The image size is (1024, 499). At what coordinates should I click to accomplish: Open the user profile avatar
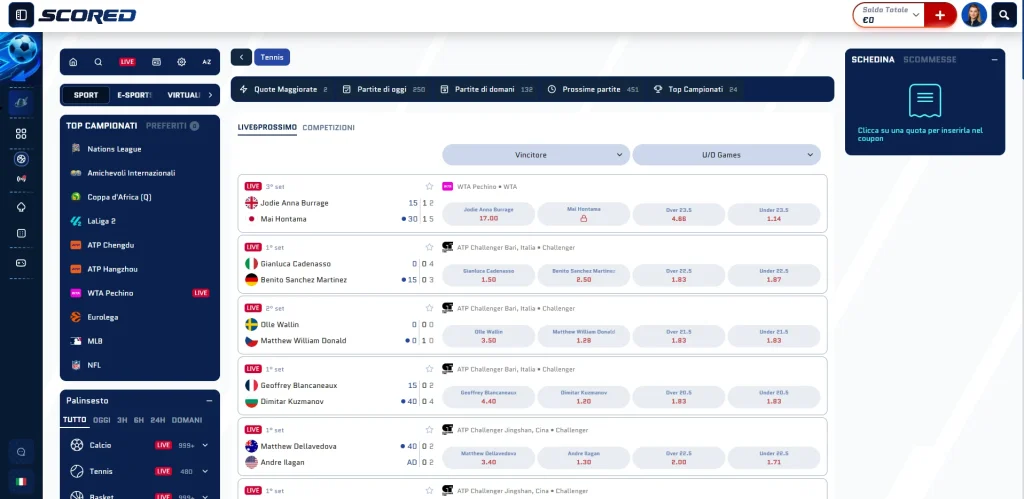[x=974, y=14]
